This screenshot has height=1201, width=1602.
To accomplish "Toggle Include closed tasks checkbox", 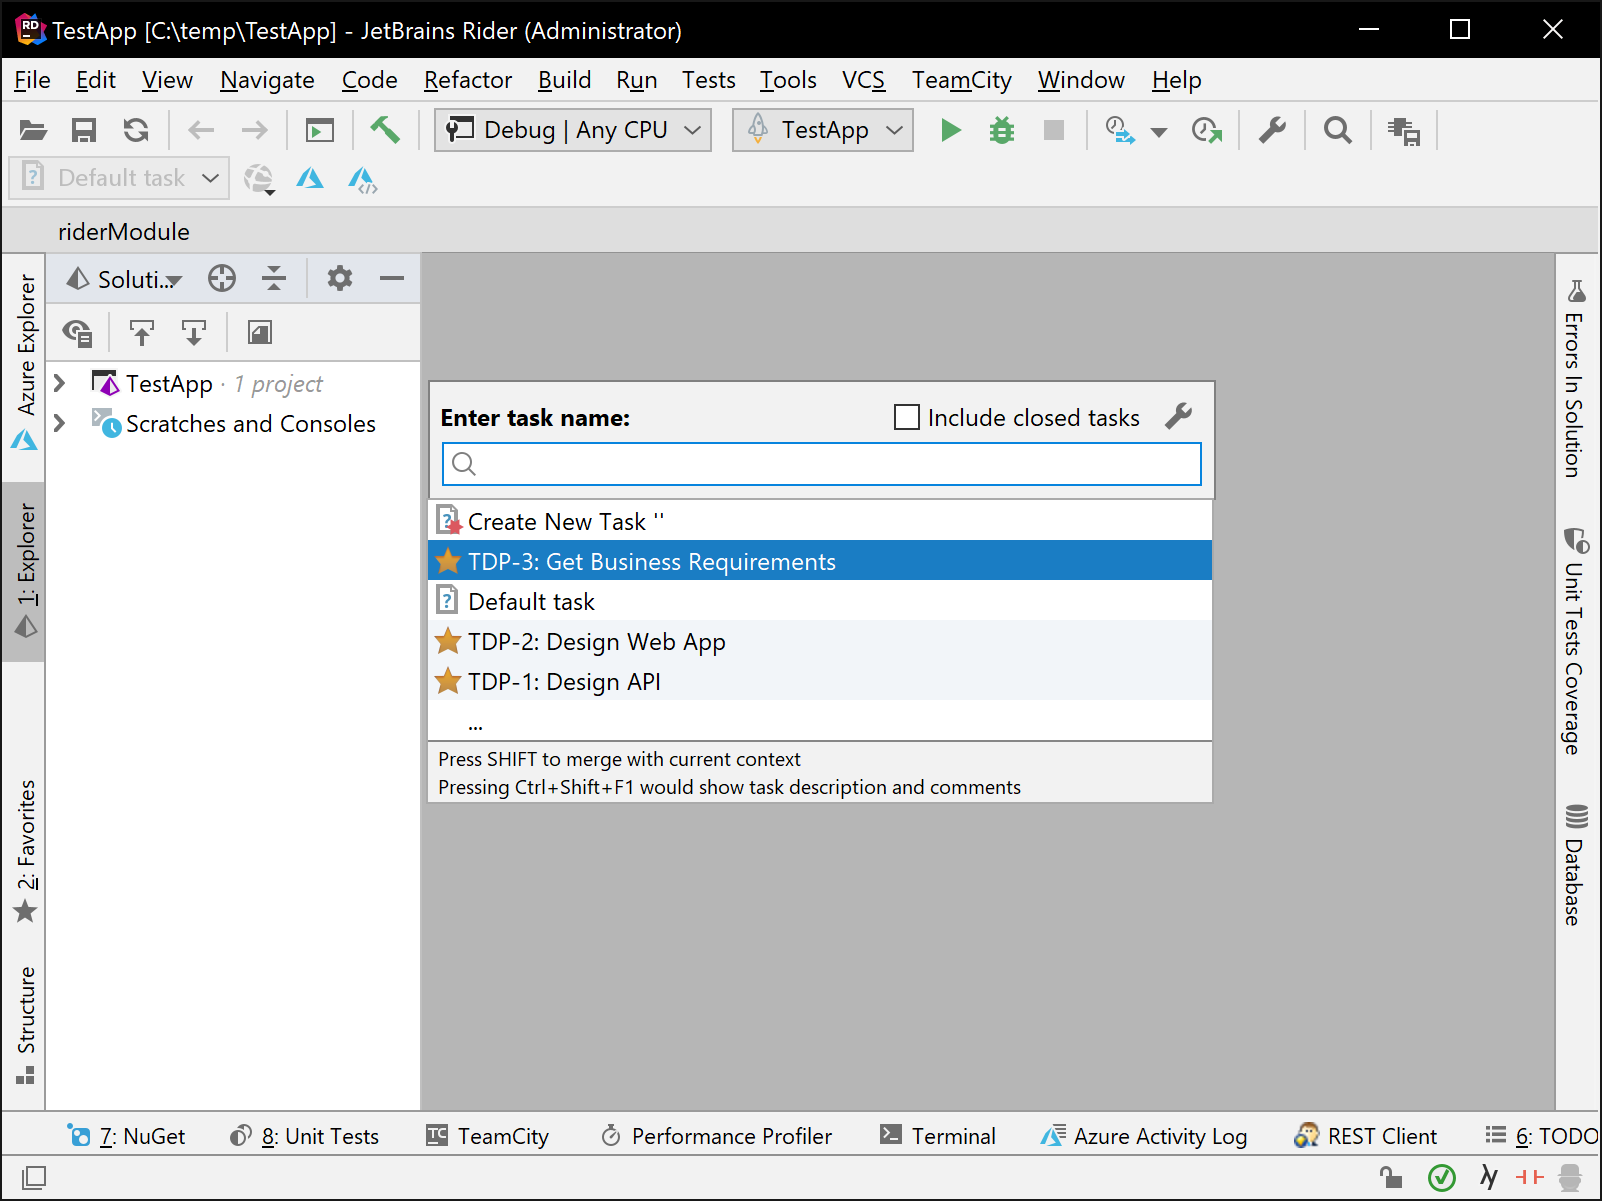I will pos(907,417).
